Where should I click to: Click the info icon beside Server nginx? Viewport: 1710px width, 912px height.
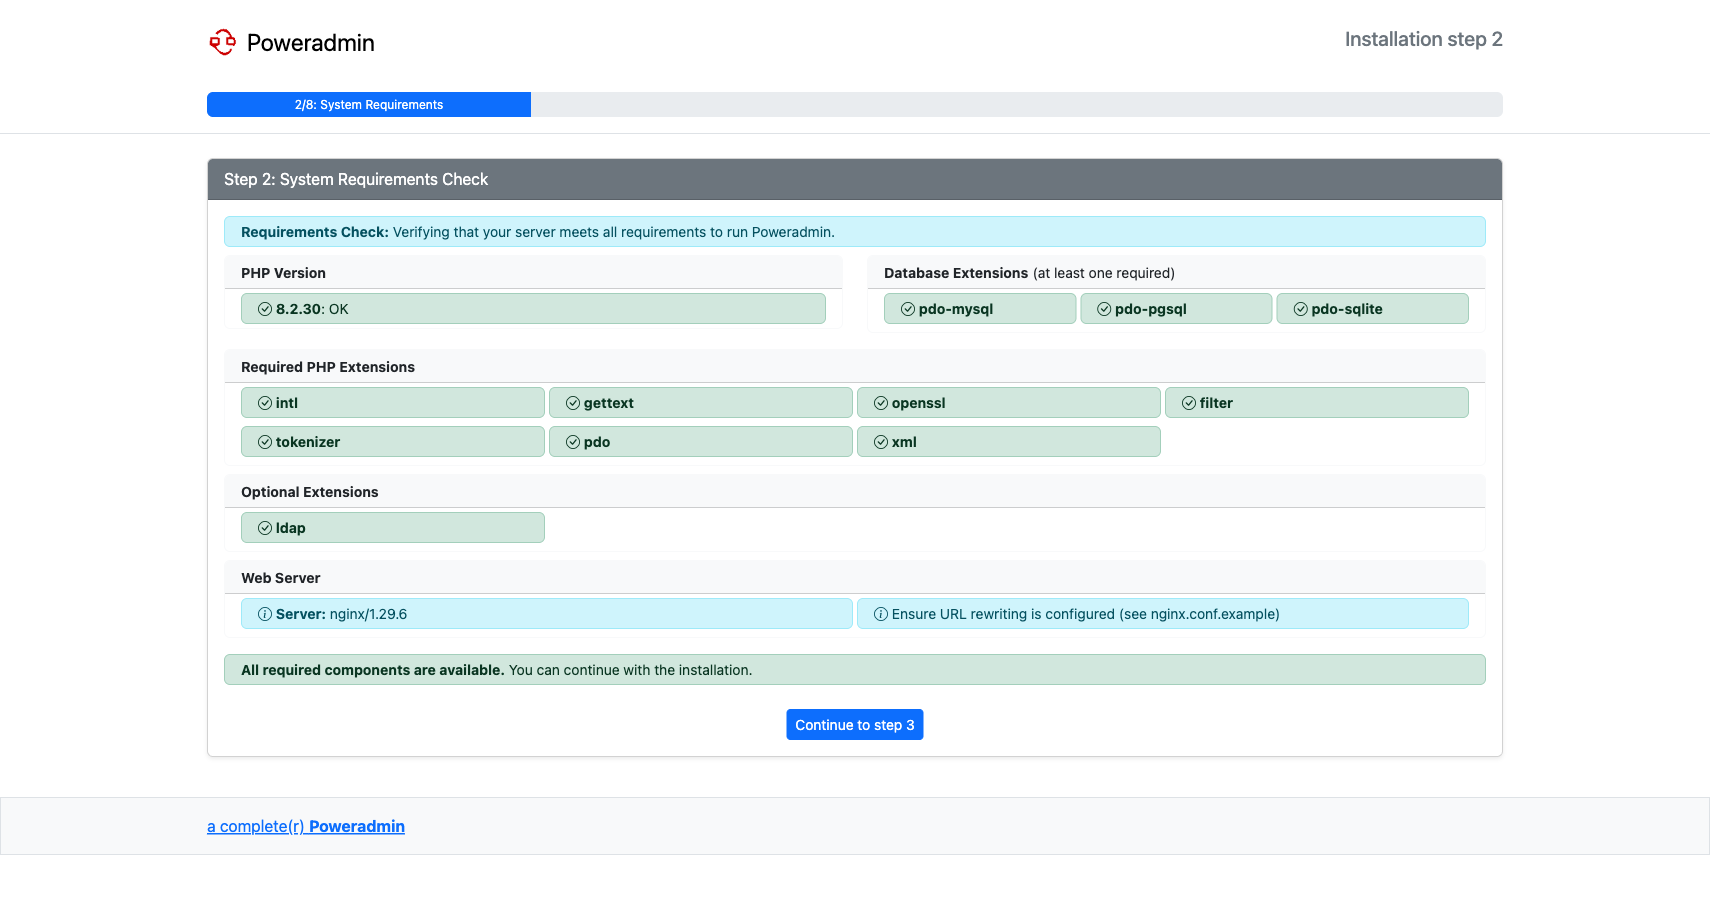(265, 614)
